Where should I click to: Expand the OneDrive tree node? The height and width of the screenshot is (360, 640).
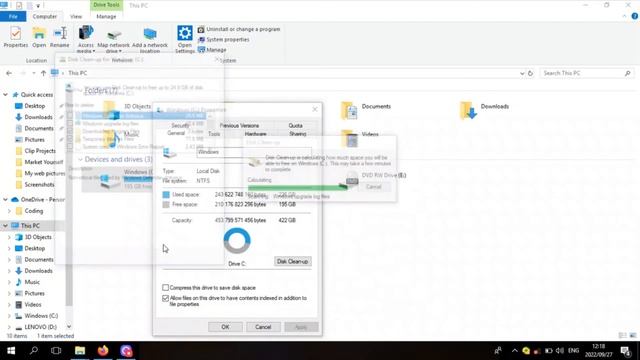pyautogui.click(x=5, y=200)
